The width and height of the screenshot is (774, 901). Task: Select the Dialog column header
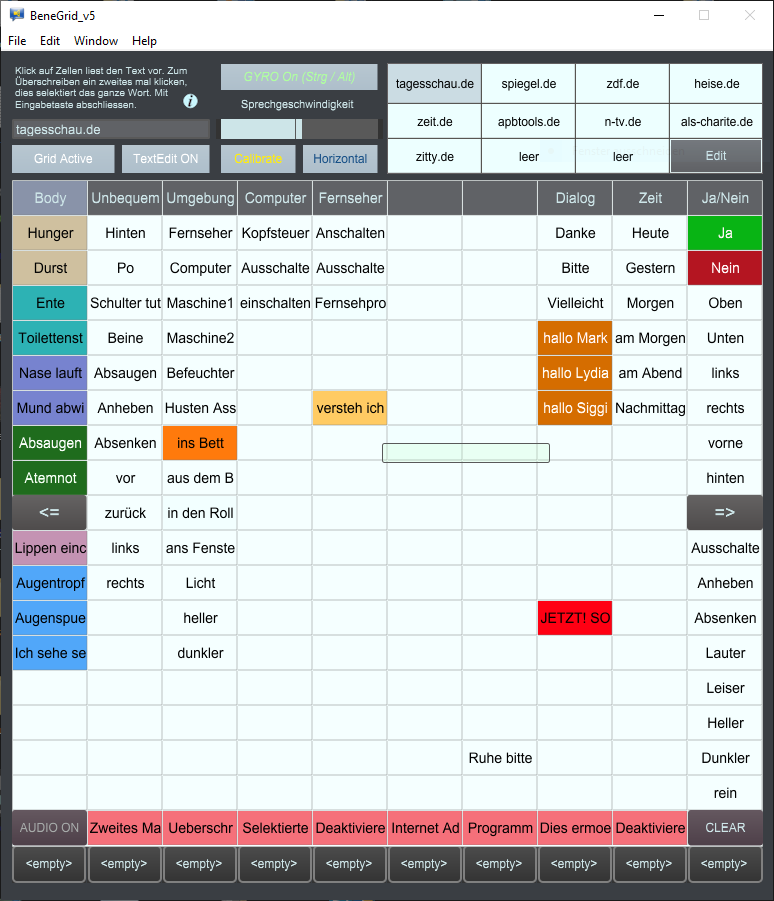[x=575, y=198]
